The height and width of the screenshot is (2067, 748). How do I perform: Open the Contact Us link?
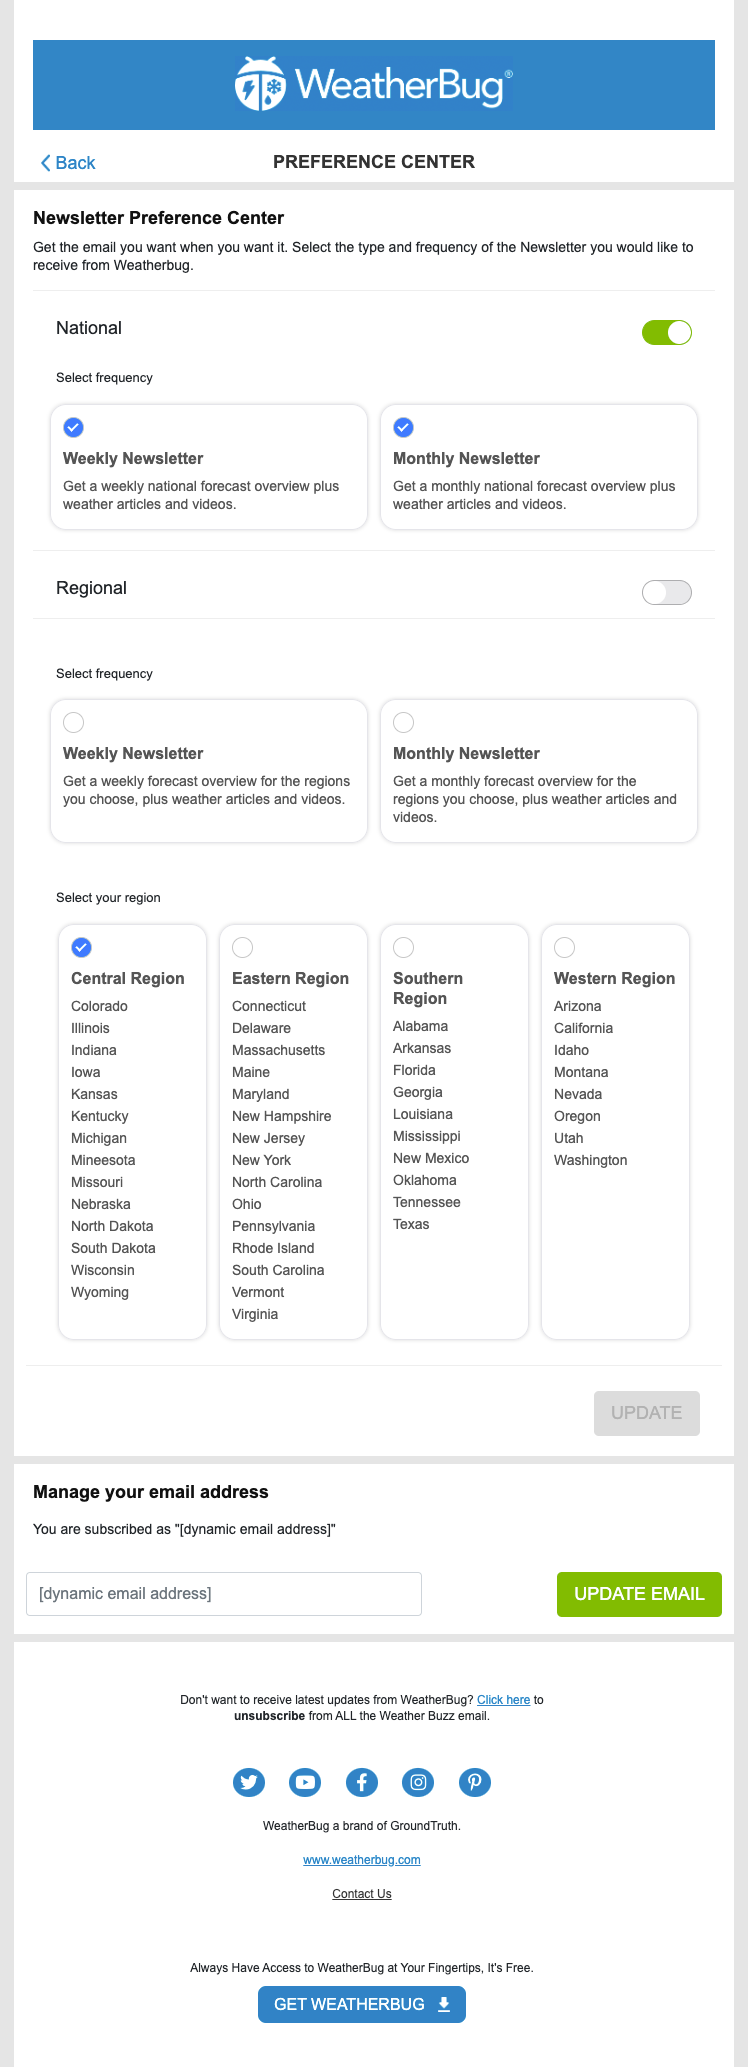pos(362,1894)
